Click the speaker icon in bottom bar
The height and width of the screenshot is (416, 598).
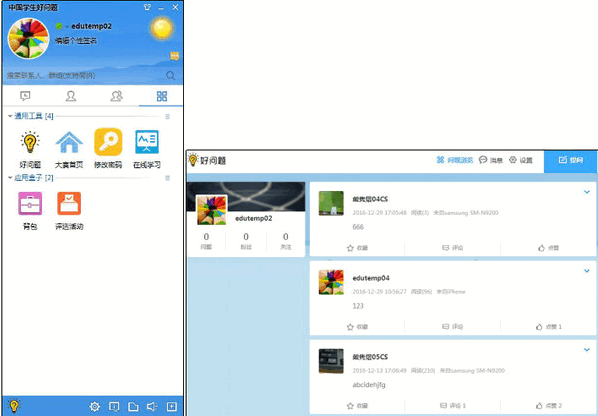tap(152, 406)
